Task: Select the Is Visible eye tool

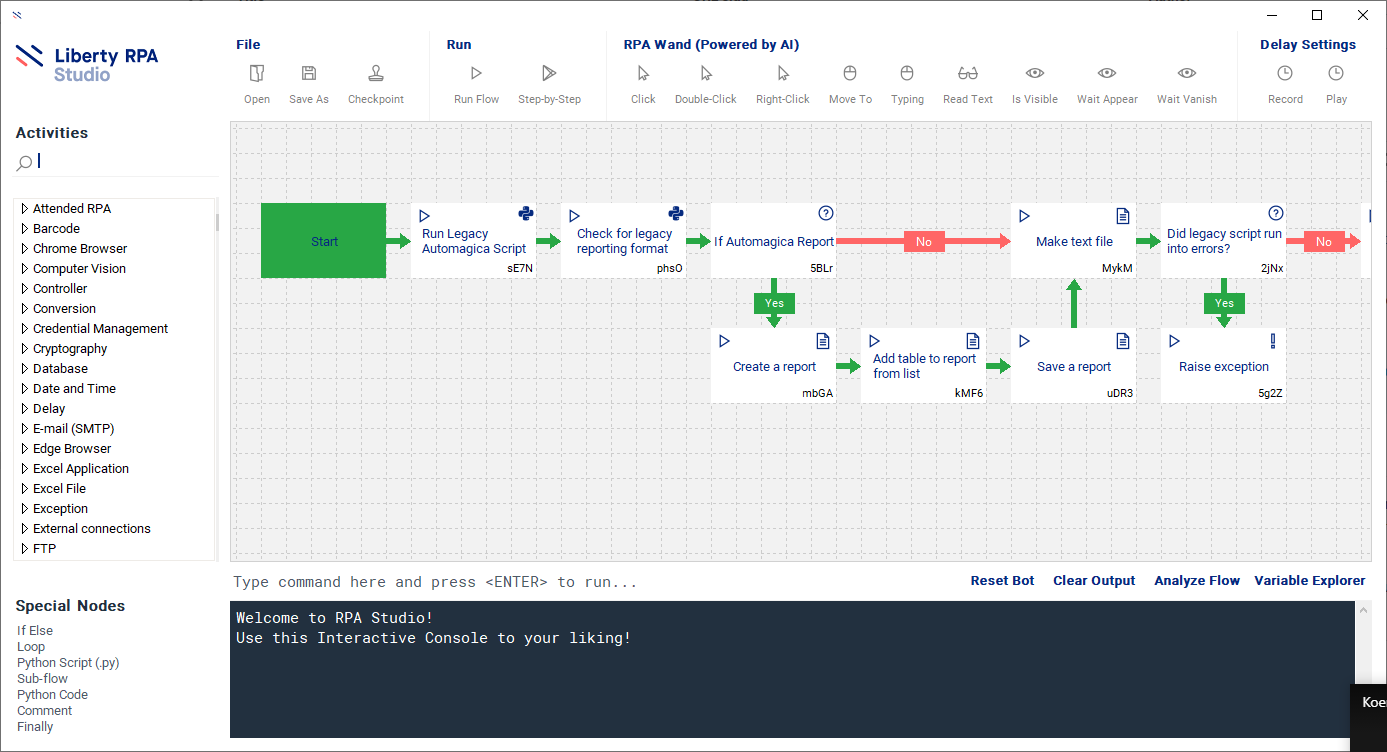Action: (x=1035, y=74)
